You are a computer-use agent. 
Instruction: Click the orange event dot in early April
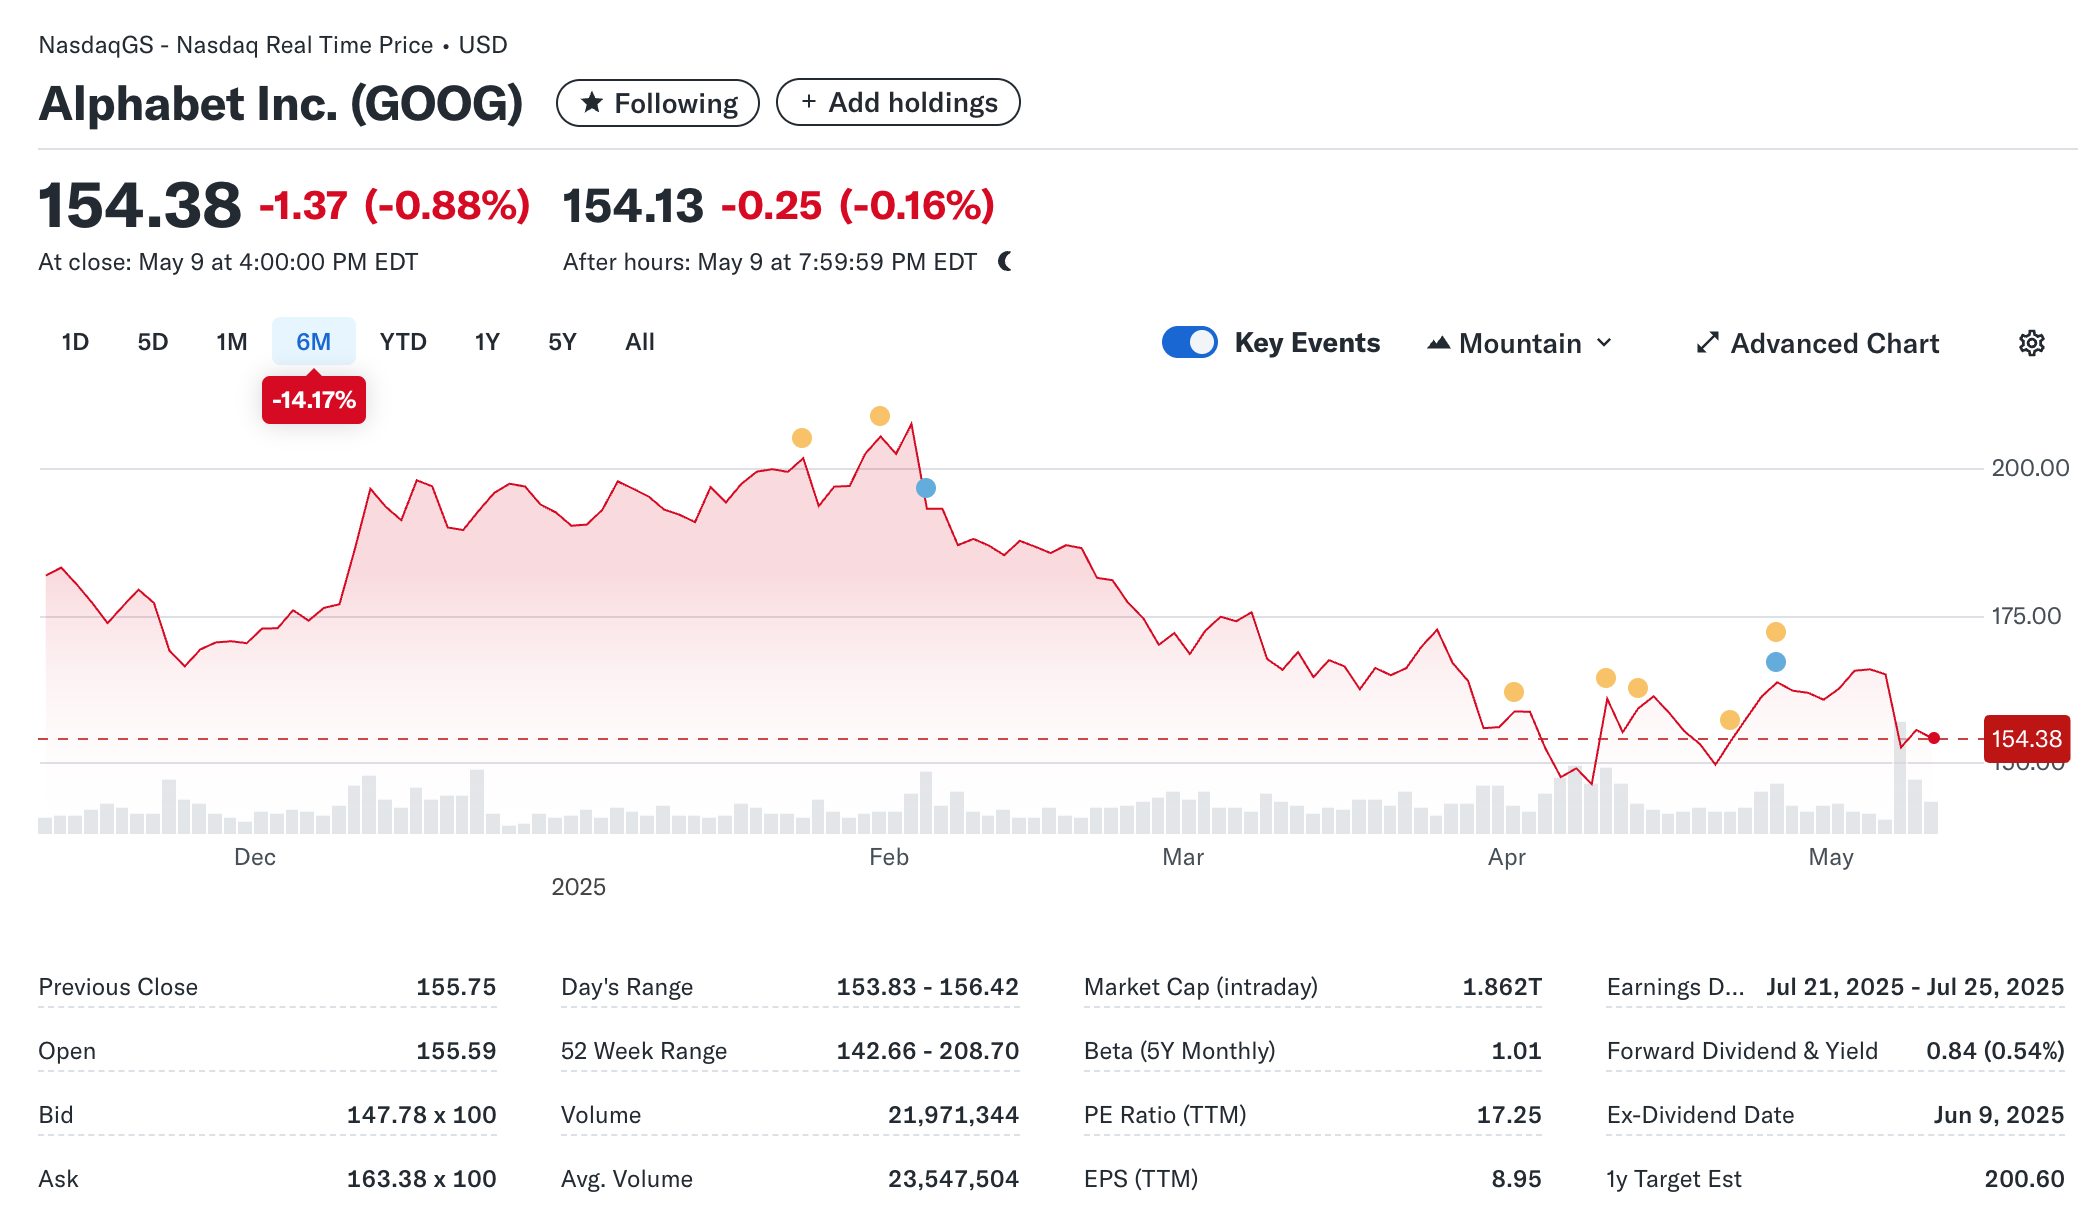tap(1514, 692)
